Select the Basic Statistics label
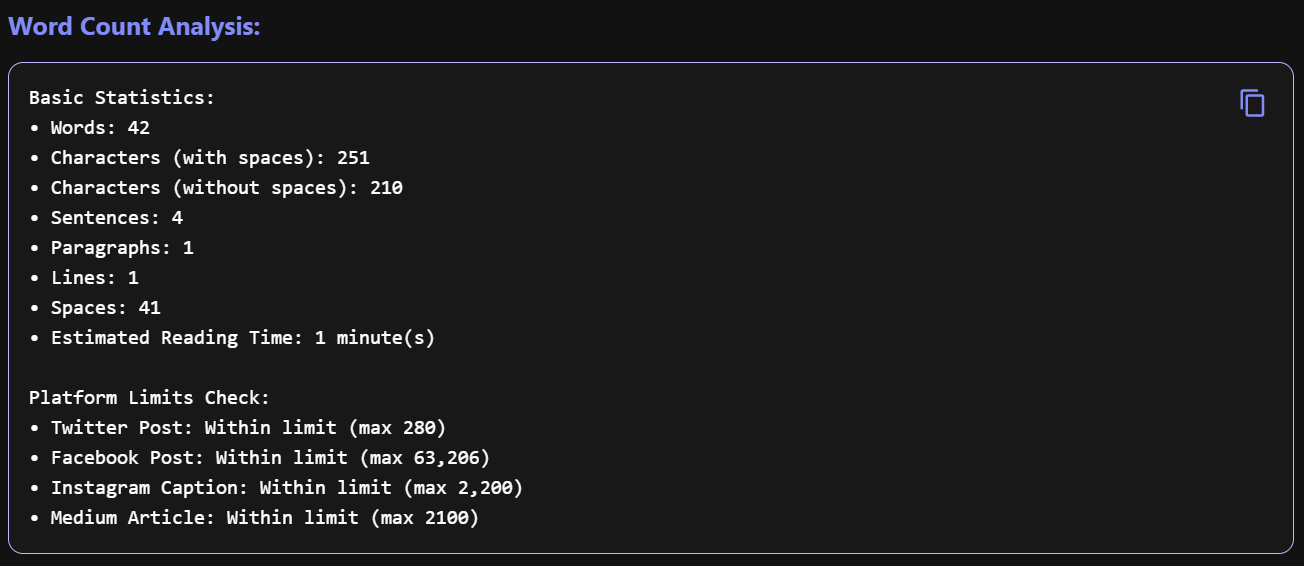 coord(122,98)
